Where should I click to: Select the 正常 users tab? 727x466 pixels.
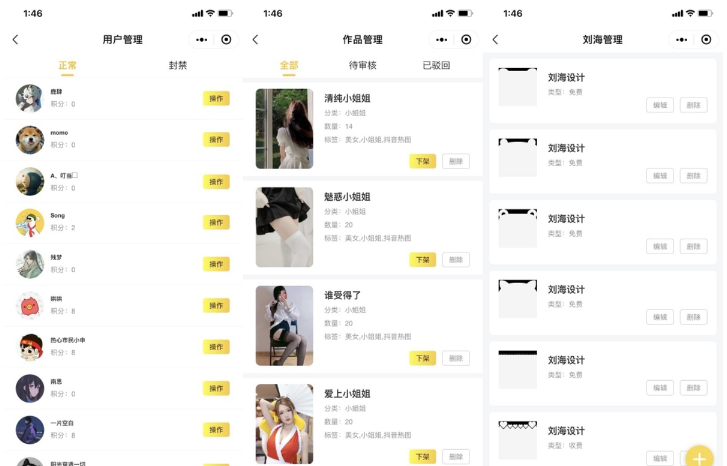pyautogui.click(x=67, y=65)
